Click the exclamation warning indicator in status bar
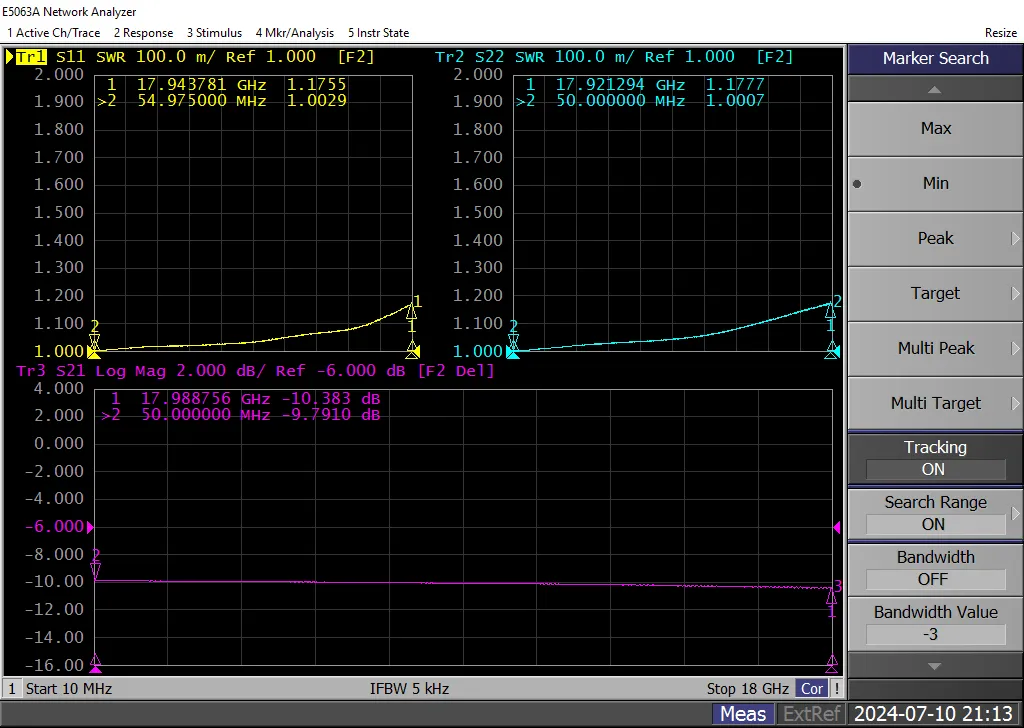 (836, 688)
